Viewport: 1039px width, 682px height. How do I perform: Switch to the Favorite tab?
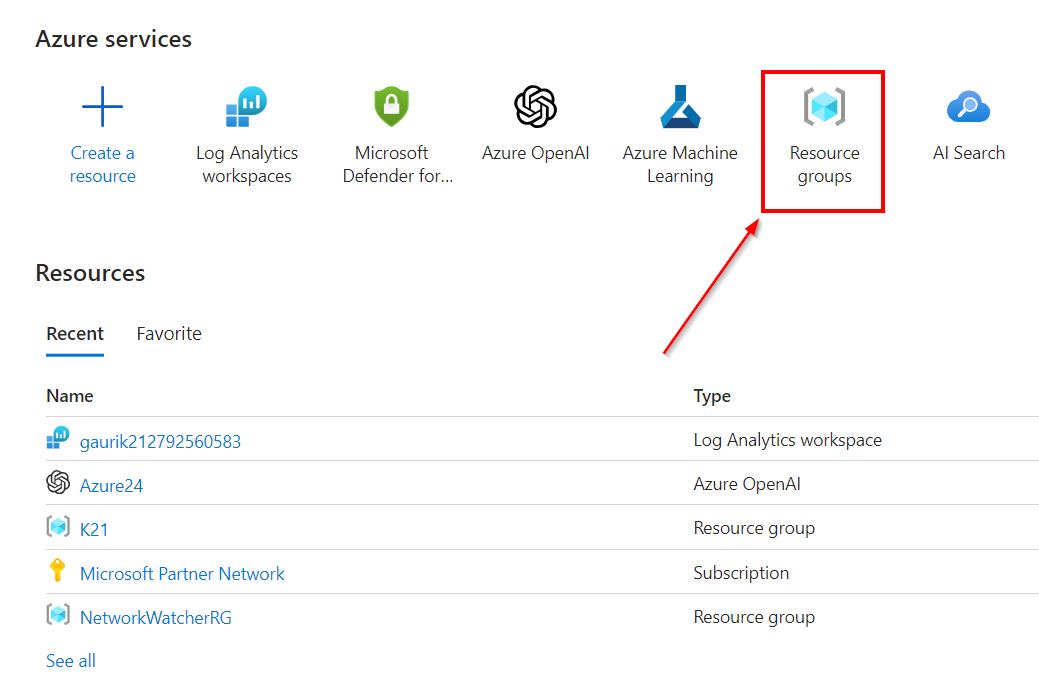pyautogui.click(x=169, y=334)
